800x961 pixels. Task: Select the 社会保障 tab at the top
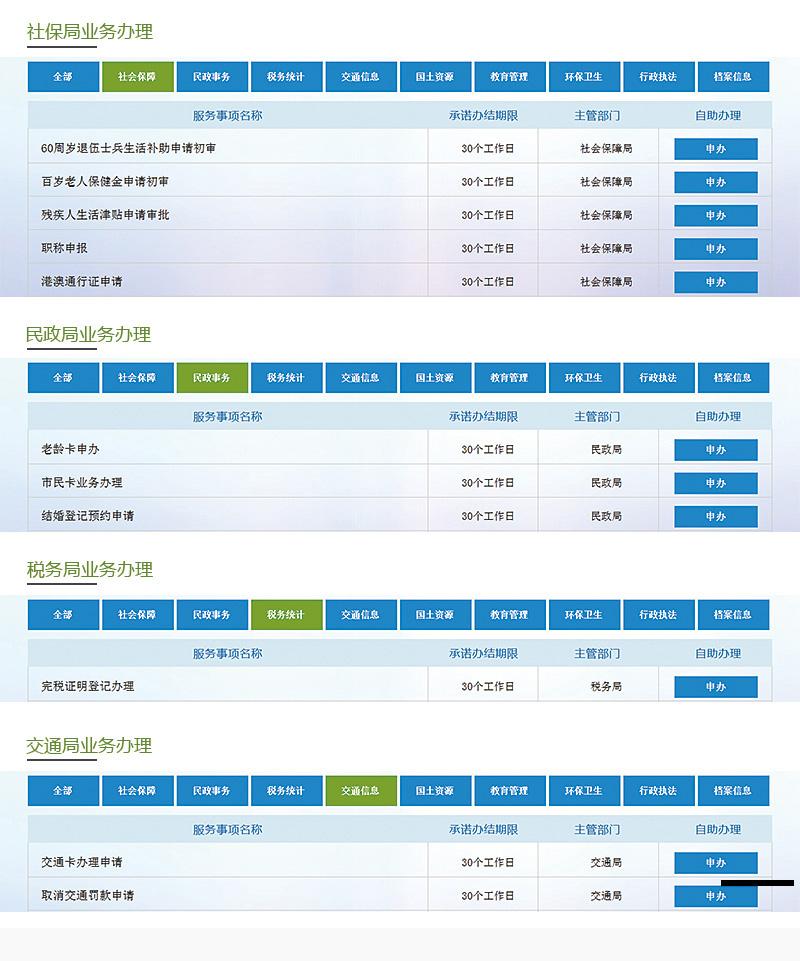tap(137, 77)
